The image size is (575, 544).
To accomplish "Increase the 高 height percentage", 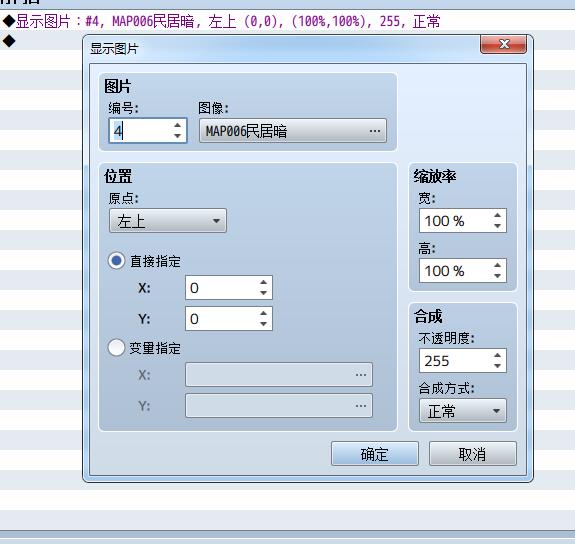I will pos(497,266).
